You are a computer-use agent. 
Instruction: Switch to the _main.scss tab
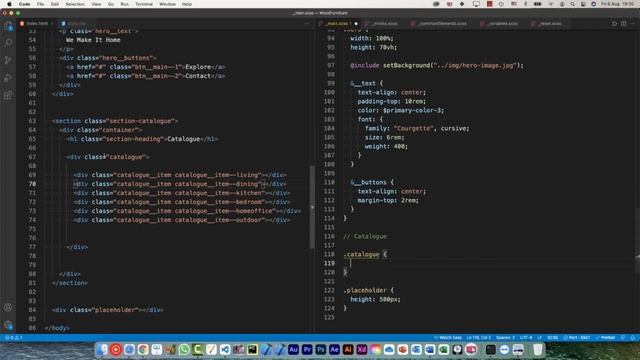click(x=339, y=24)
